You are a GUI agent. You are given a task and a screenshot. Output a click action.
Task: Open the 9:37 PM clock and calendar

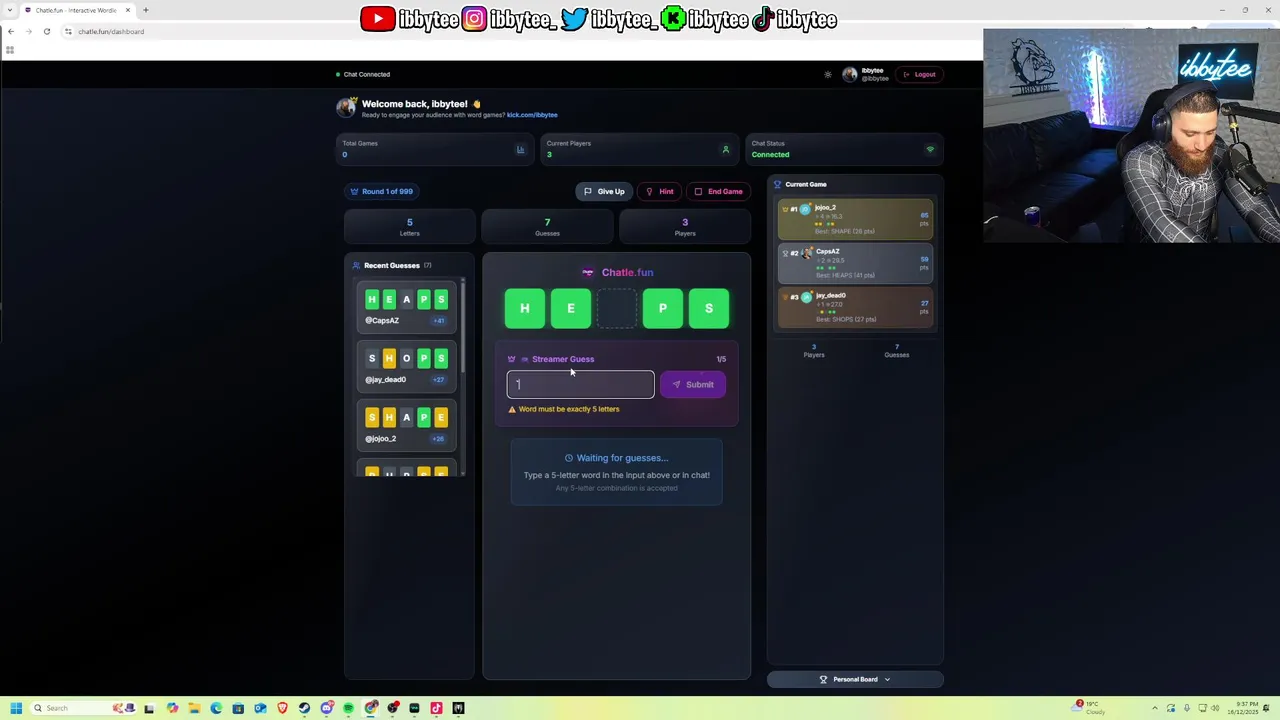pyautogui.click(x=1243, y=708)
